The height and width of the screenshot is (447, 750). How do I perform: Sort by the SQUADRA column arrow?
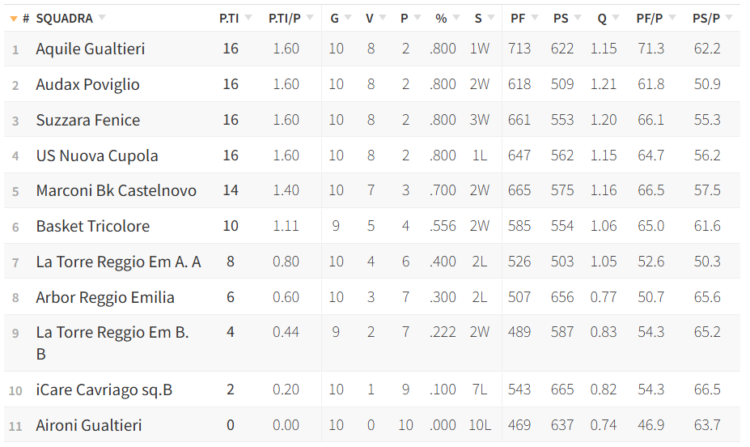tap(101, 18)
